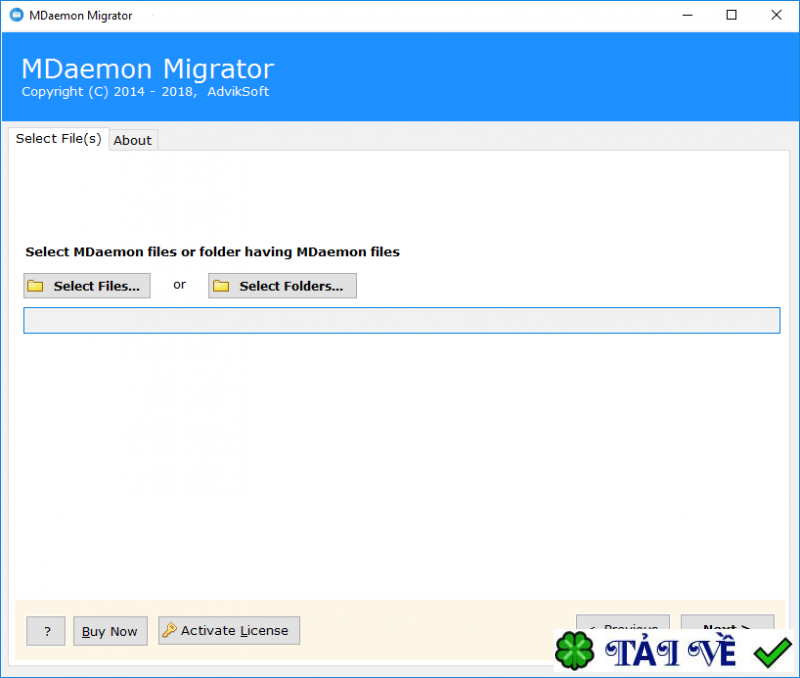Maximize the MDaemon Migrator window
This screenshot has height=678, width=800.
click(x=731, y=15)
